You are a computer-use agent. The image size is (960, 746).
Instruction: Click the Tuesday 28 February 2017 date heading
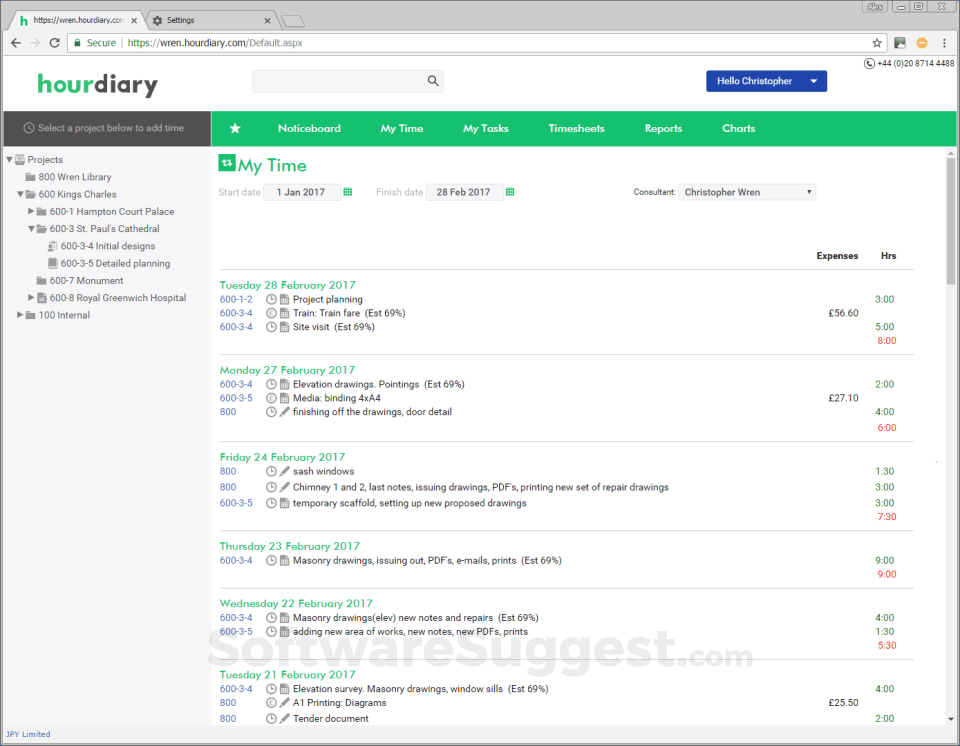point(287,285)
